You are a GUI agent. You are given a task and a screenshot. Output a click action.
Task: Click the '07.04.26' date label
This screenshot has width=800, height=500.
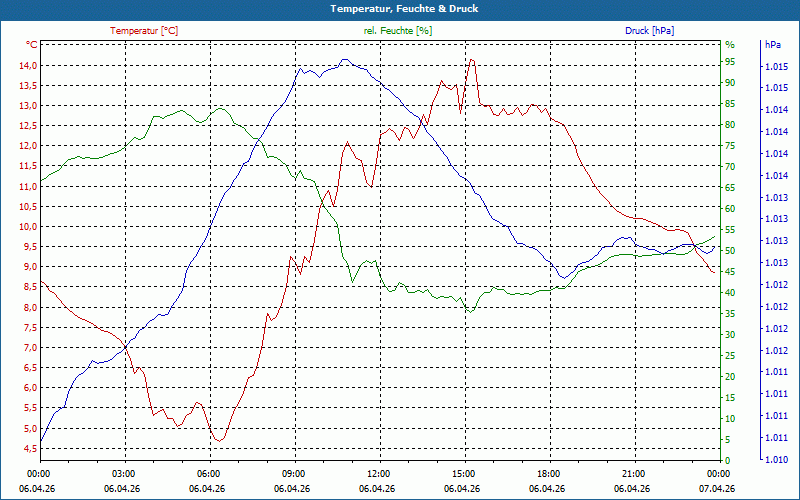717,488
